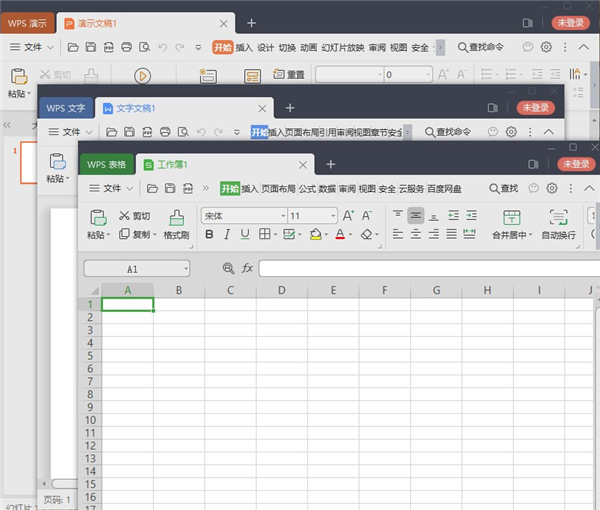This screenshot has width=600, height=510.
Task: Click the WPS 表格 home button
Action: coord(107,165)
